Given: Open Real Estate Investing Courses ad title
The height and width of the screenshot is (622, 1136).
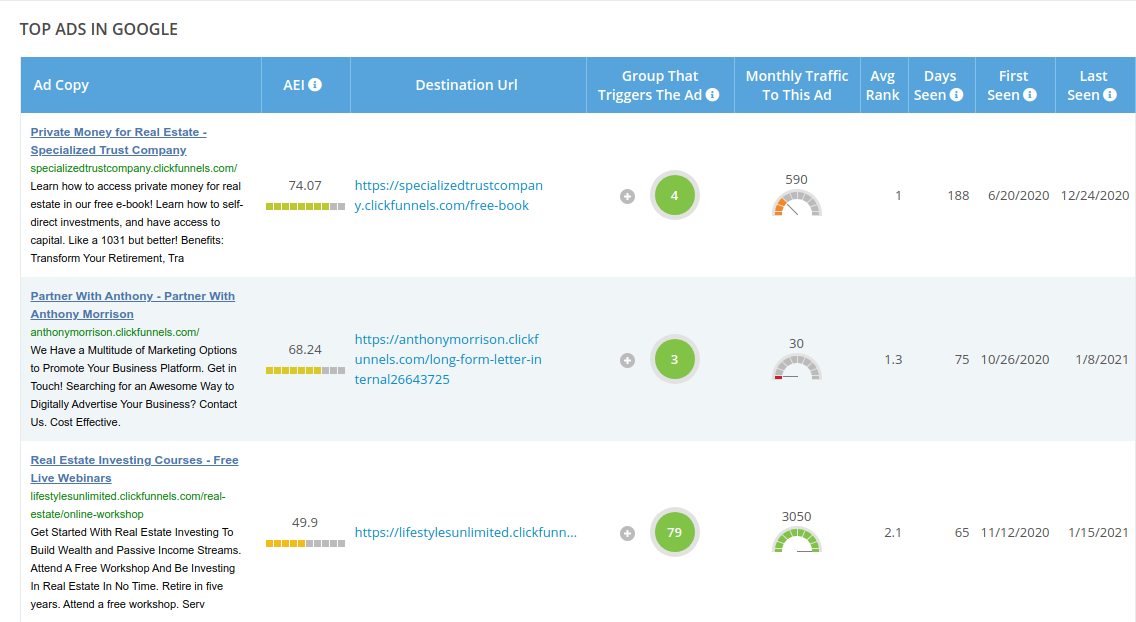Looking at the screenshot, I should pos(135,469).
